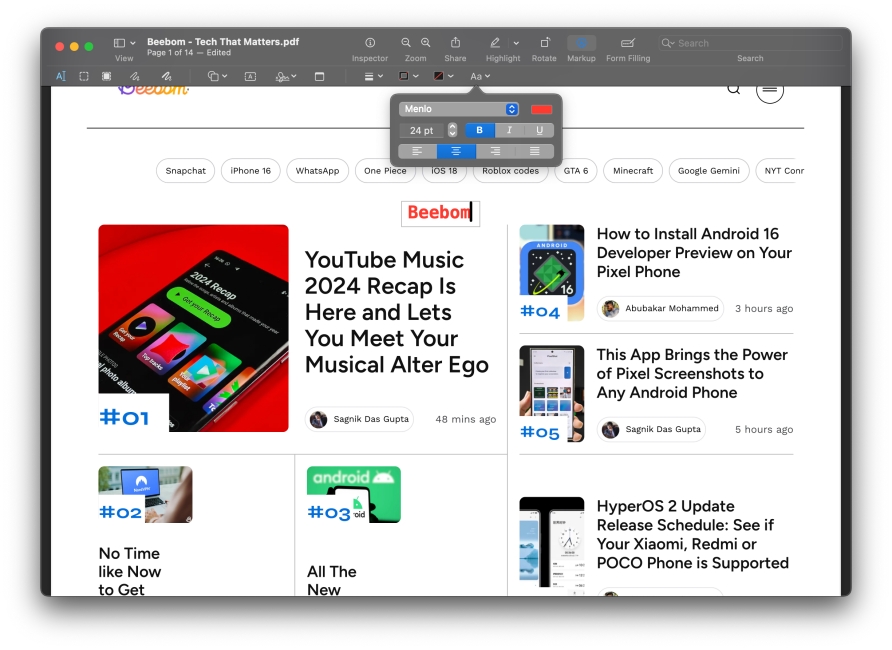Viewport: 892px width, 650px height.
Task: Open the page hamburger menu icon
Action: pyautogui.click(x=770, y=90)
